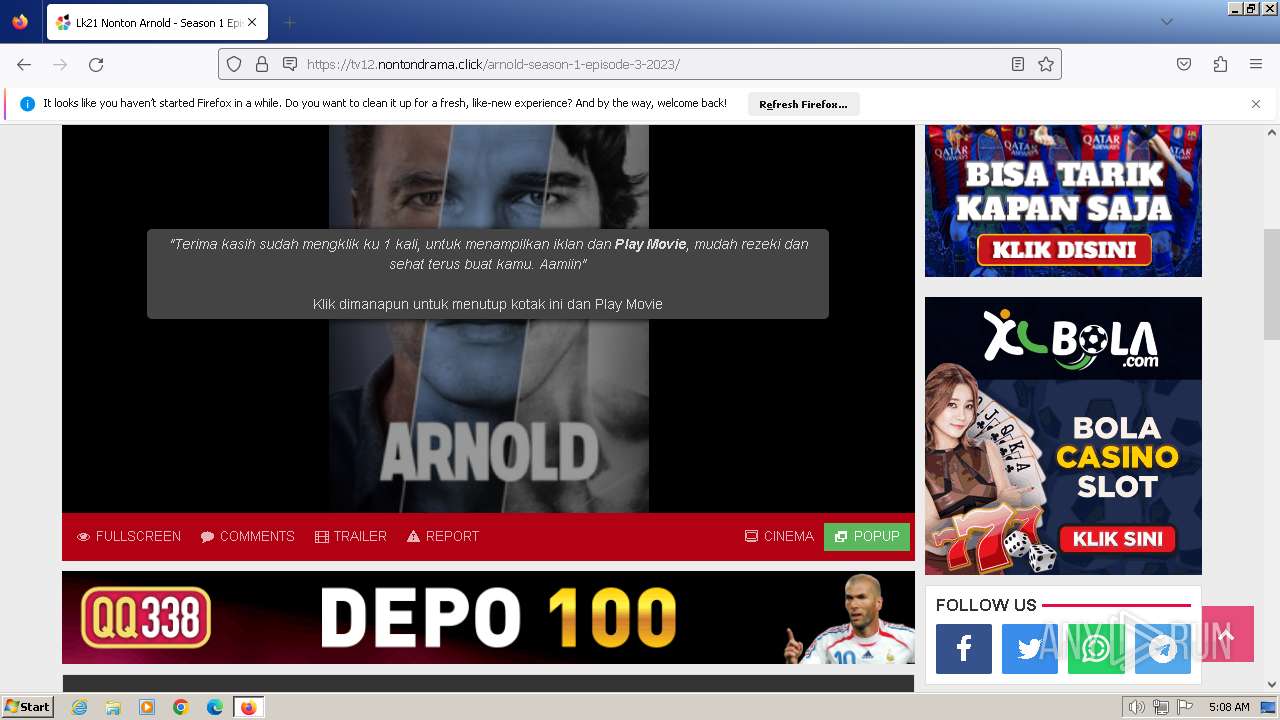Open the tracking protection shield icon
The width and height of the screenshot is (1280, 720).
point(234,64)
